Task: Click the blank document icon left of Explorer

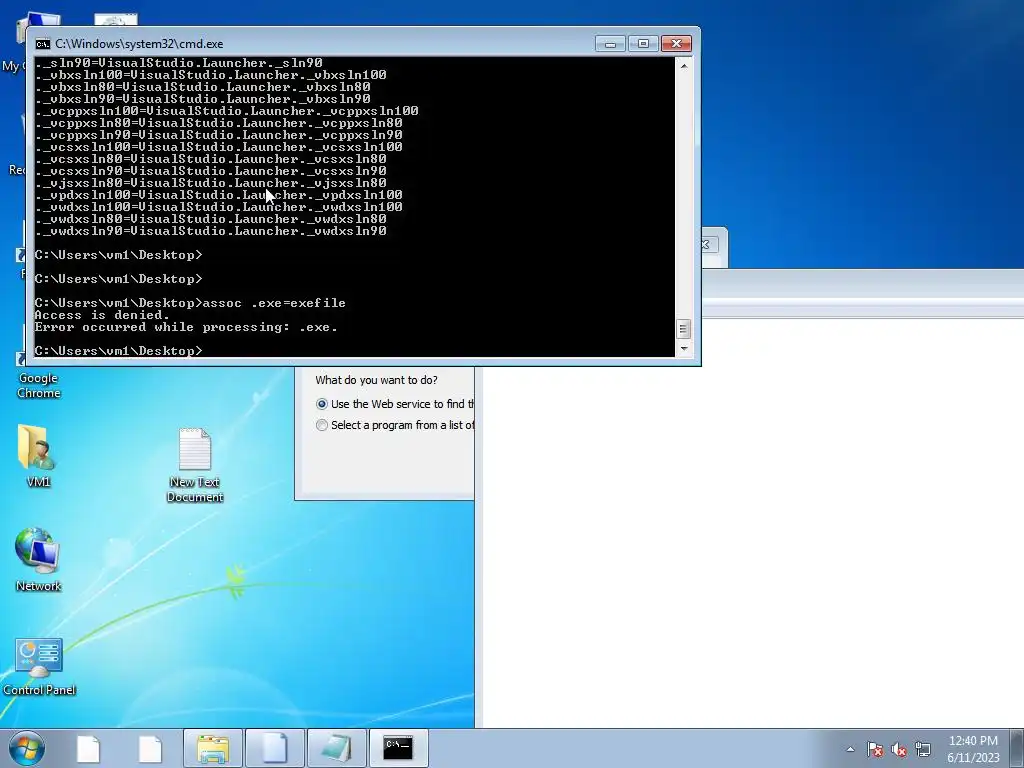Action: pyautogui.click(x=150, y=748)
